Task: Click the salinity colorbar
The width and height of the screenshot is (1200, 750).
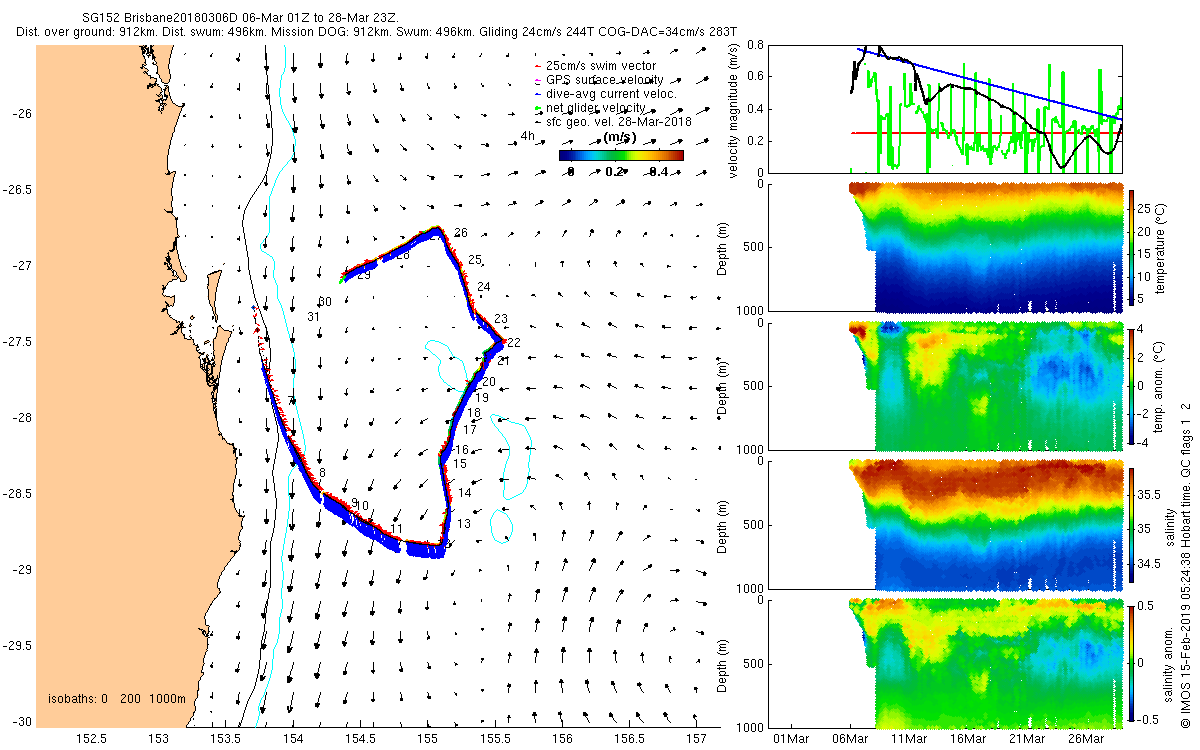Action: click(x=1132, y=524)
